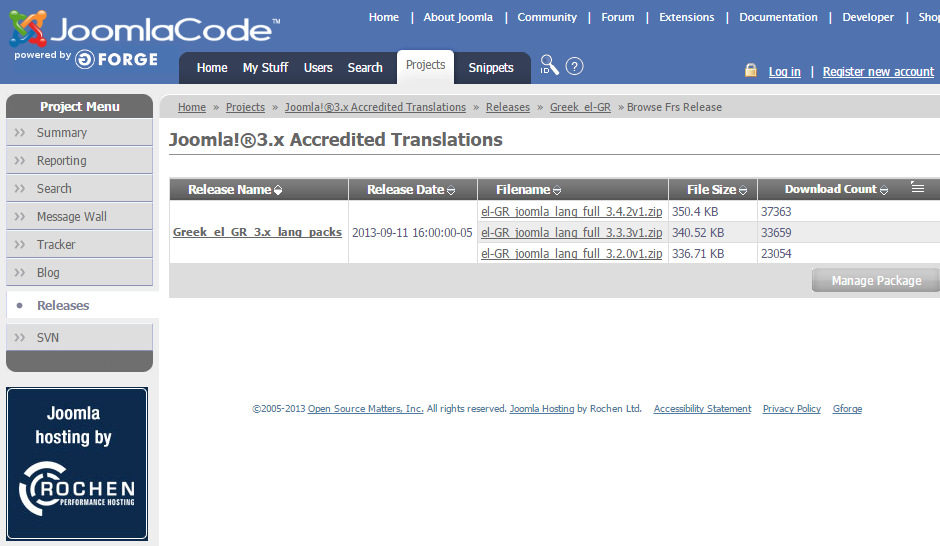Image resolution: width=940 pixels, height=546 pixels.
Task: Open the column options menu icon
Action: (x=917, y=187)
